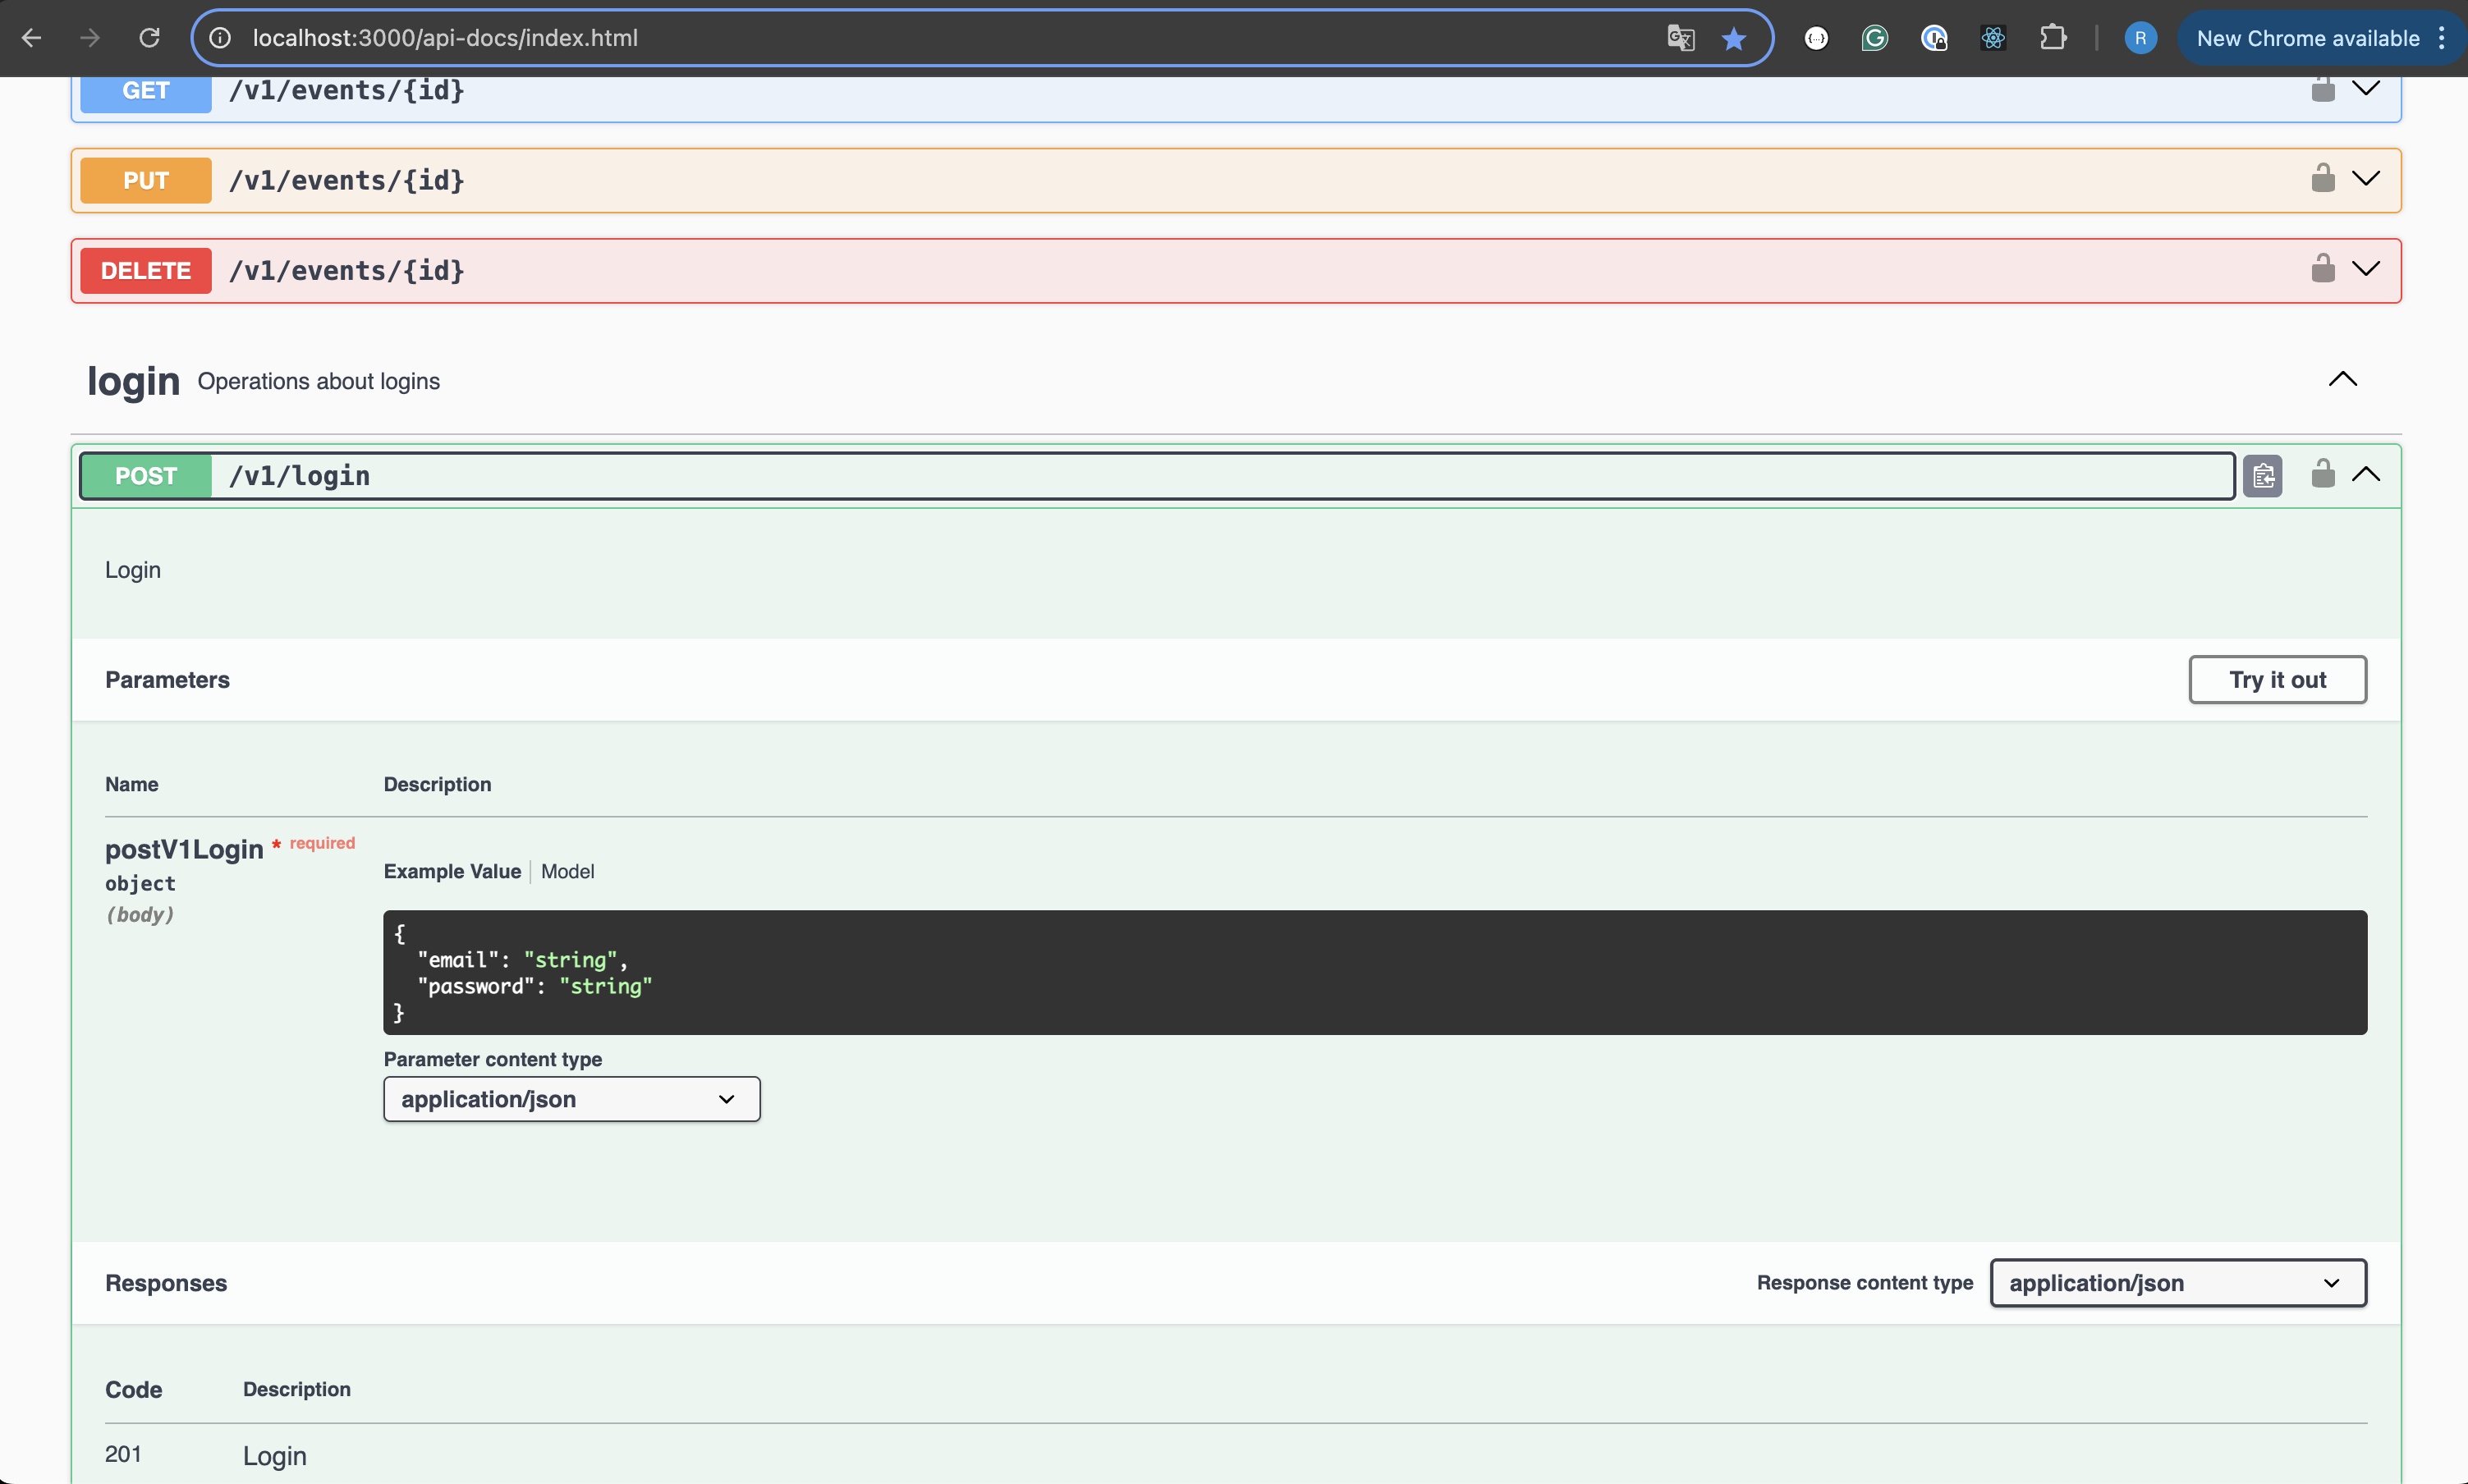Click authorization lock on DELETE /v1/events/{id}
Screen dimensions: 2468x1484
[x=2322, y=268]
